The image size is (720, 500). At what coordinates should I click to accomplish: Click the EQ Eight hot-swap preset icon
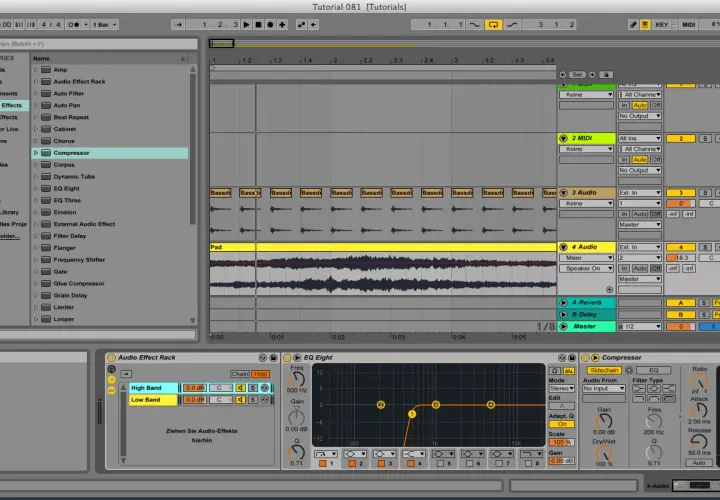(x=562, y=358)
